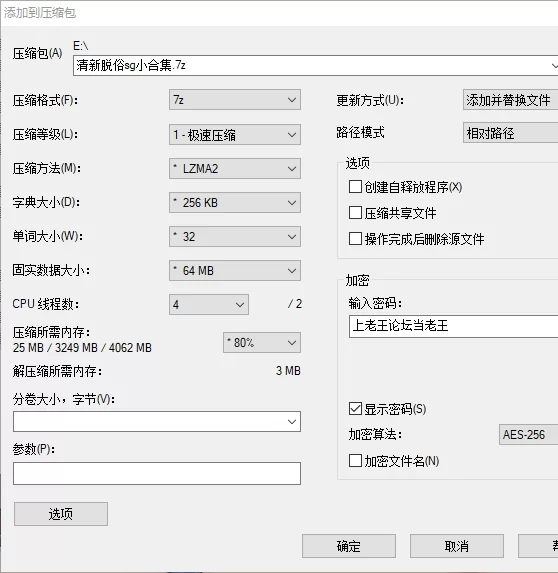Open the 压缩方法 LZMA2 dropdown
Viewport: 558px width, 573px height.
point(235,168)
